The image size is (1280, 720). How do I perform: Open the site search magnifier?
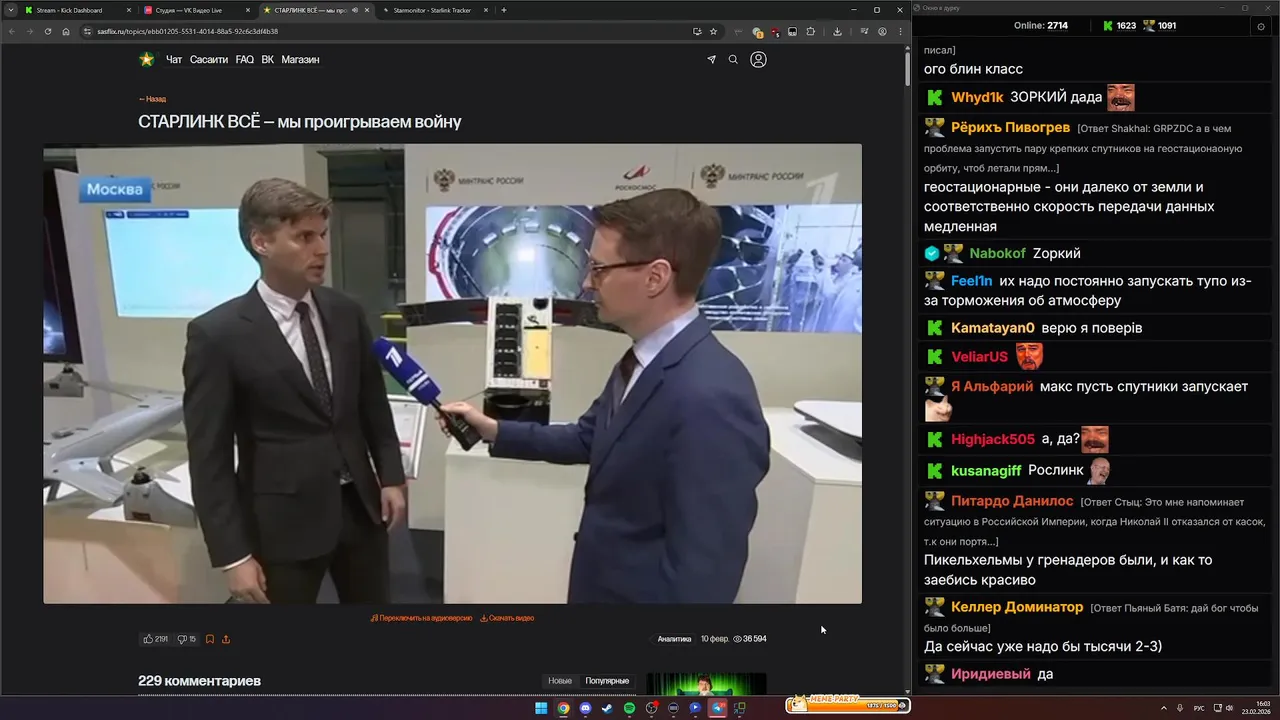click(x=733, y=59)
